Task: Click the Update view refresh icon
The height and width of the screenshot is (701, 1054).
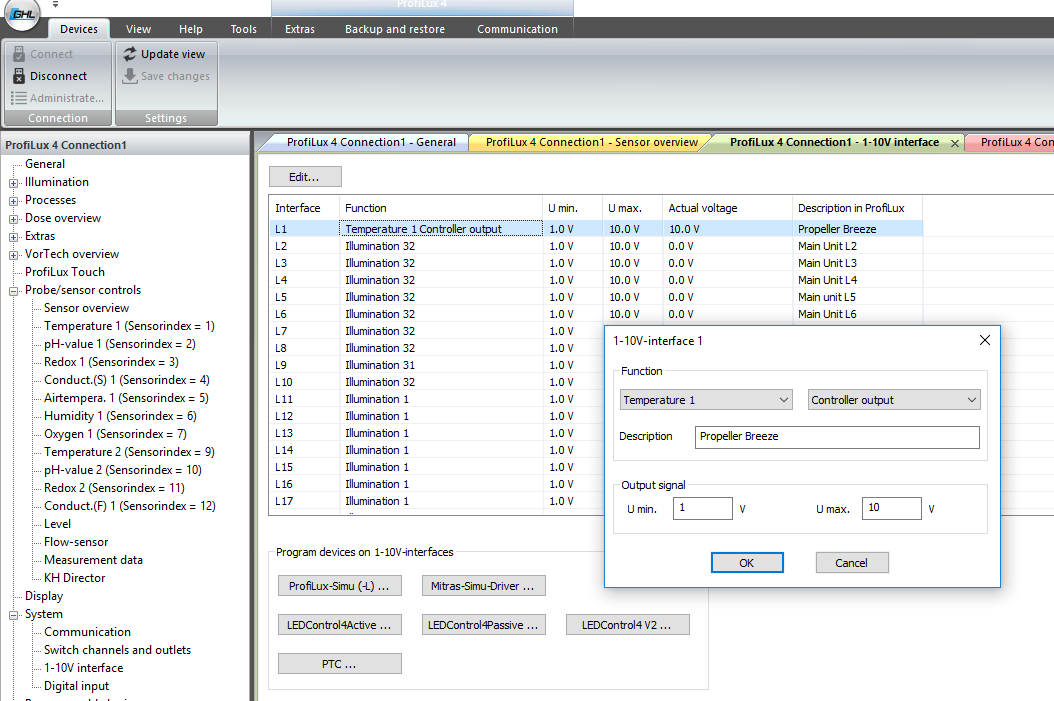Action: 130,54
